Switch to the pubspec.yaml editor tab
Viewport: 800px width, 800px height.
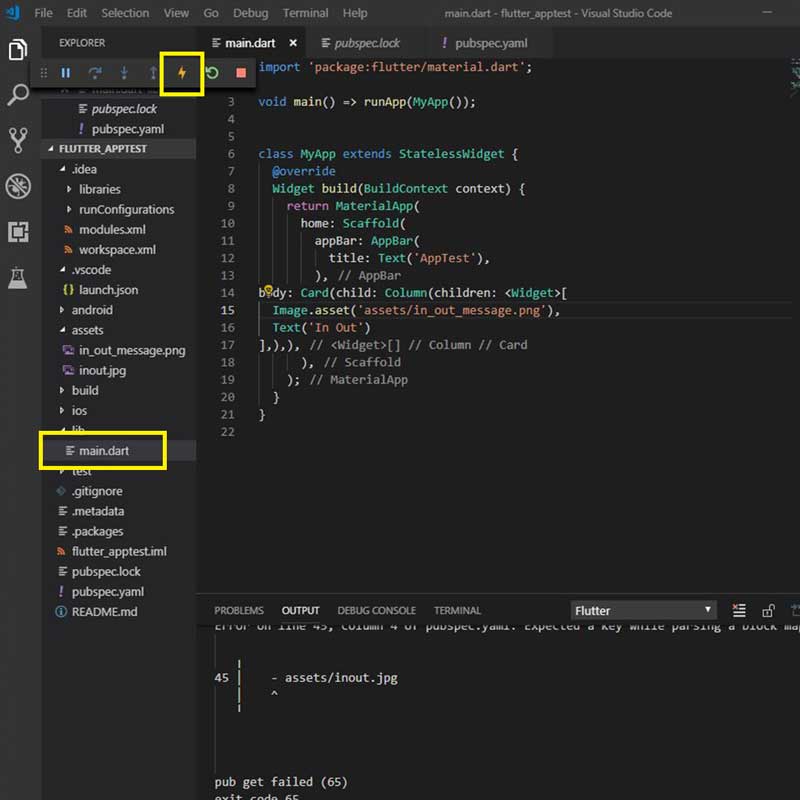coord(490,44)
